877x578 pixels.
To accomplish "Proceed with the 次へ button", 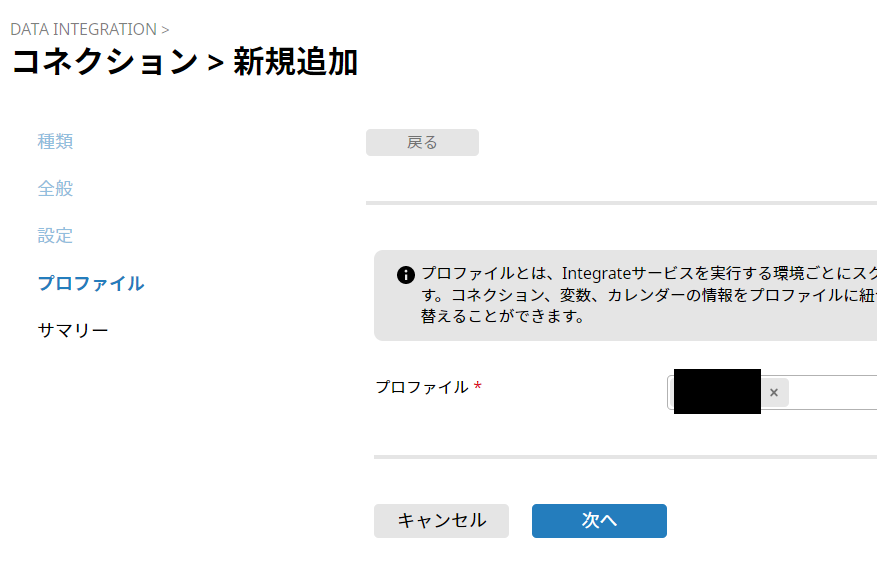I will tap(599, 521).
